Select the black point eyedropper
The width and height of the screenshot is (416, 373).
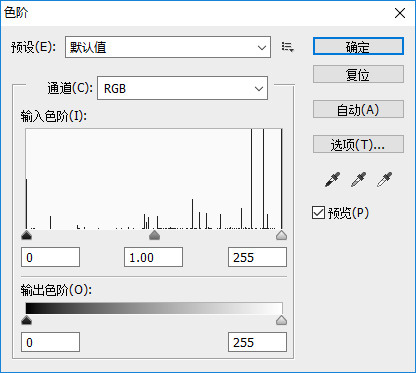pos(332,180)
